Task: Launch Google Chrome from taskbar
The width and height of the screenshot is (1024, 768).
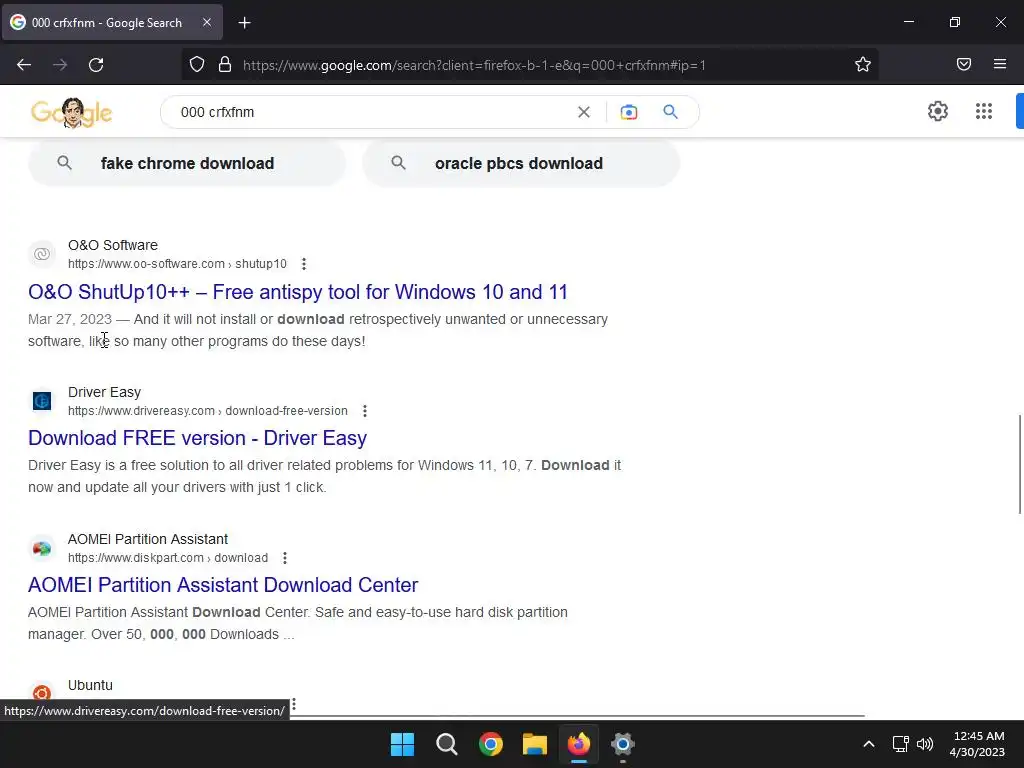Action: (490, 744)
